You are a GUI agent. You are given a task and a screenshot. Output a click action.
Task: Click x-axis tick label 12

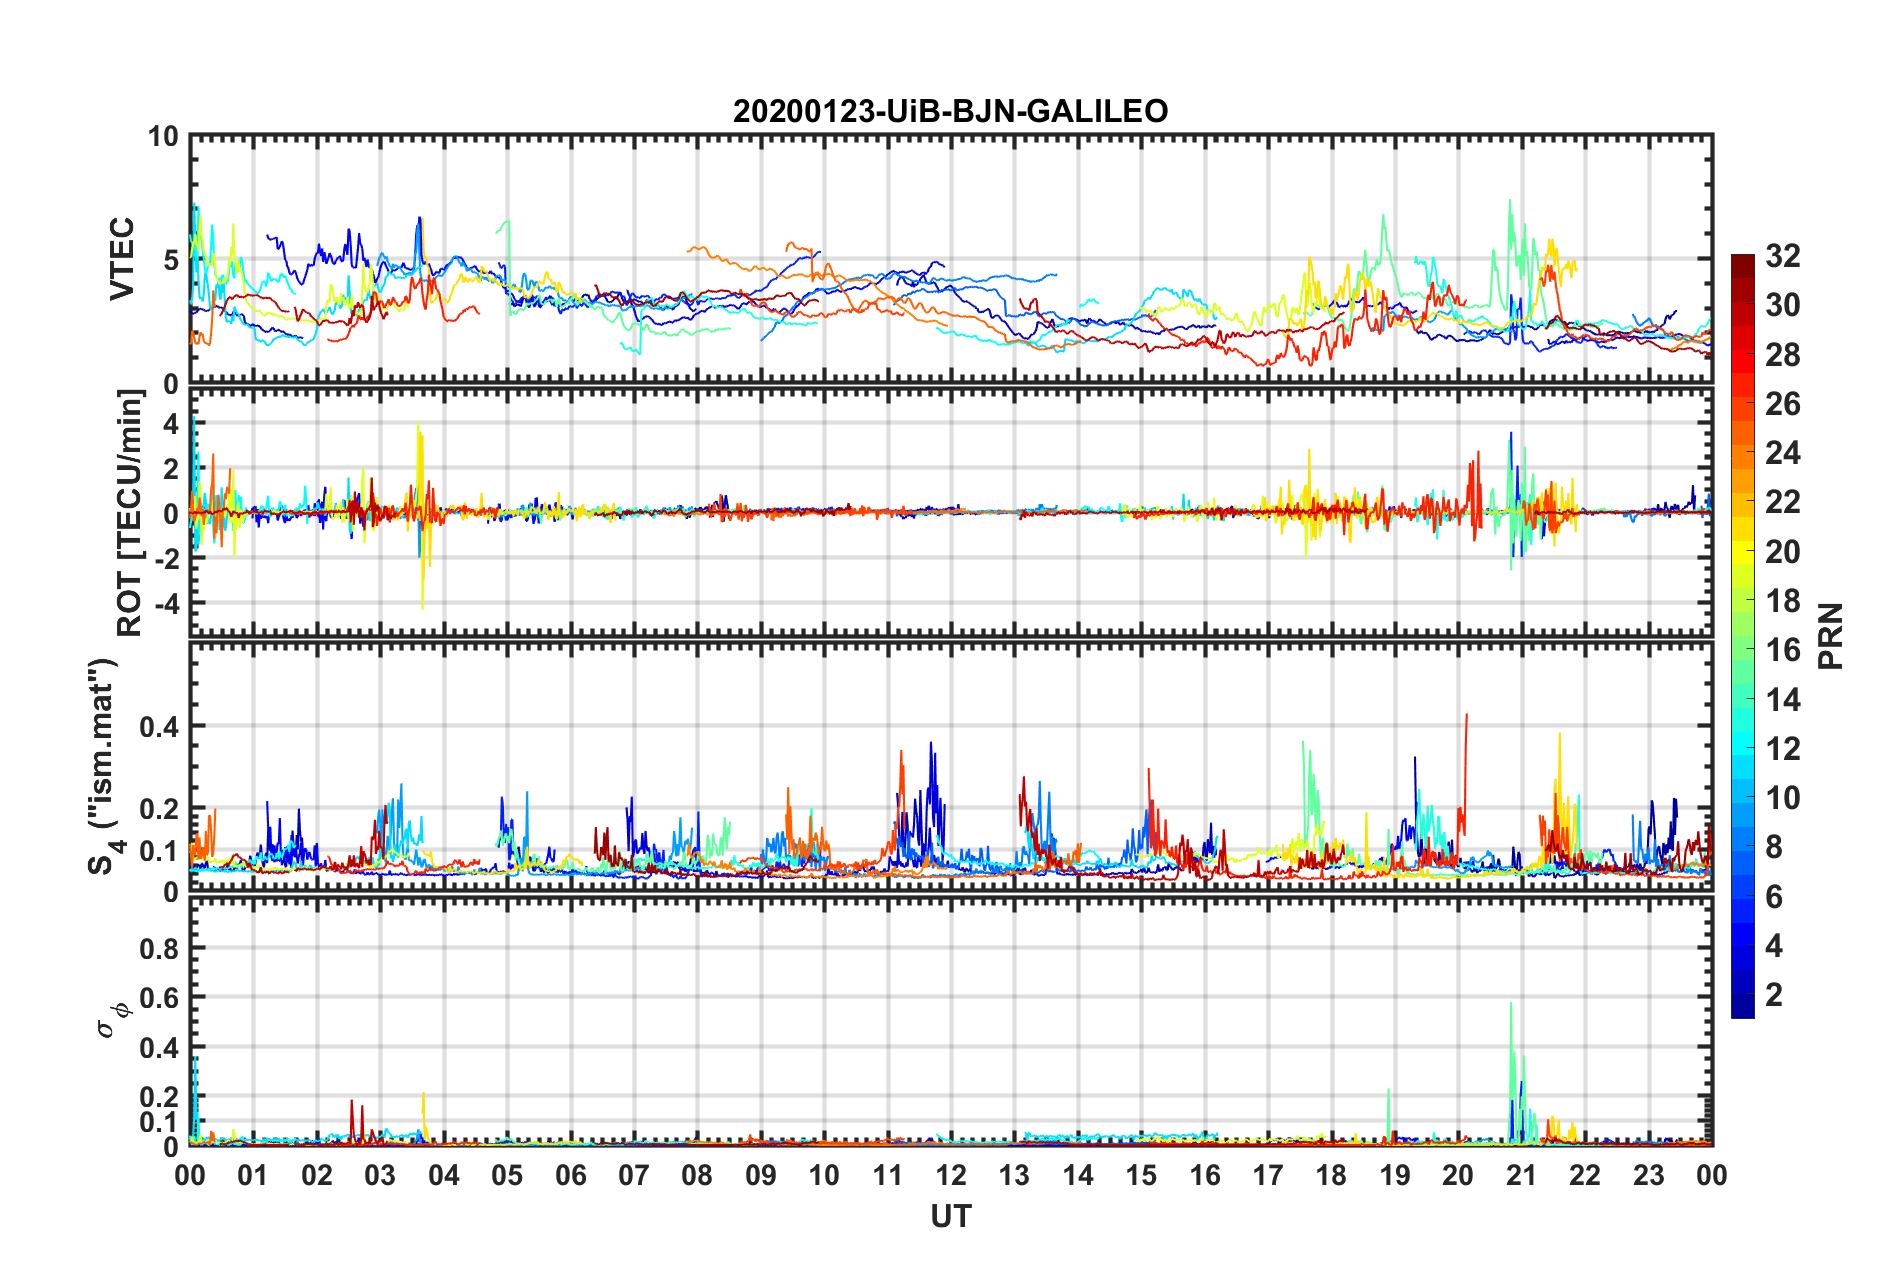point(951,1175)
